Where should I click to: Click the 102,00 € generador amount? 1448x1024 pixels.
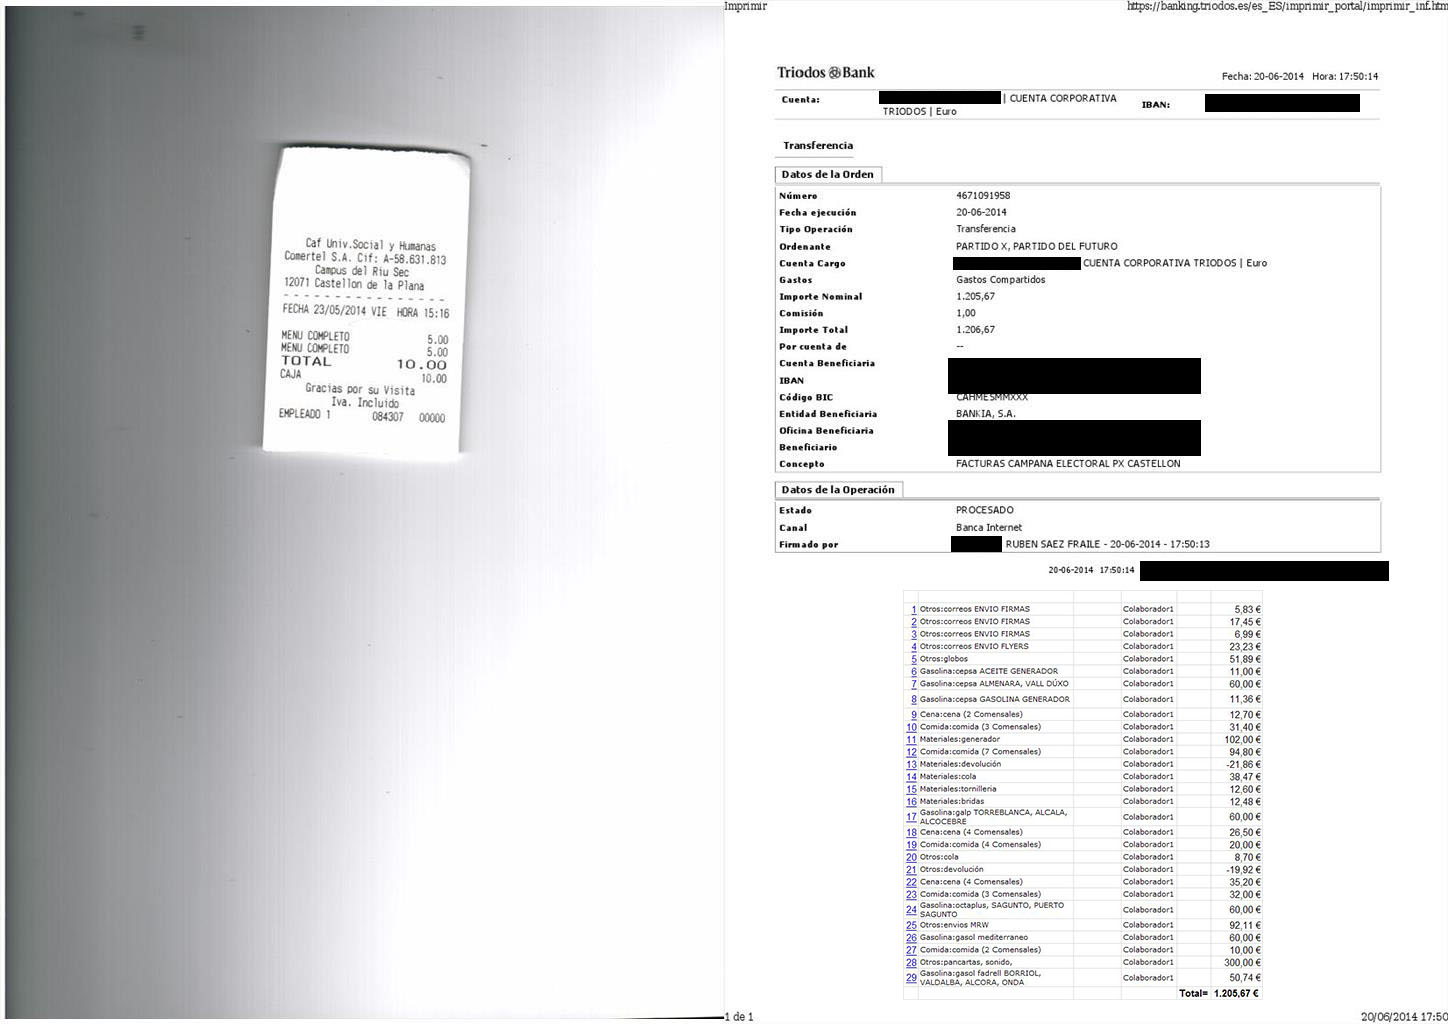(x=1243, y=739)
